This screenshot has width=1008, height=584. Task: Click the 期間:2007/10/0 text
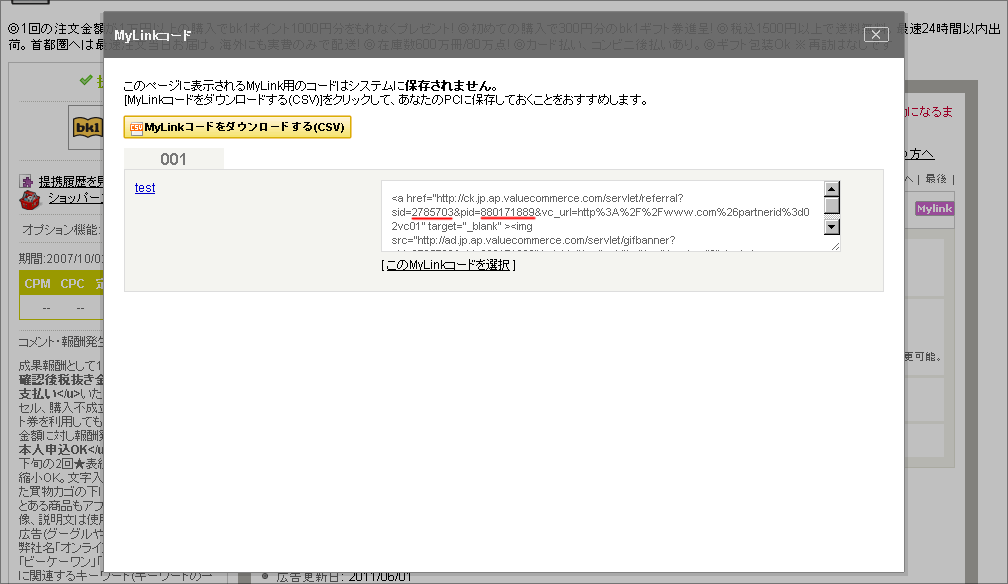(x=61, y=259)
